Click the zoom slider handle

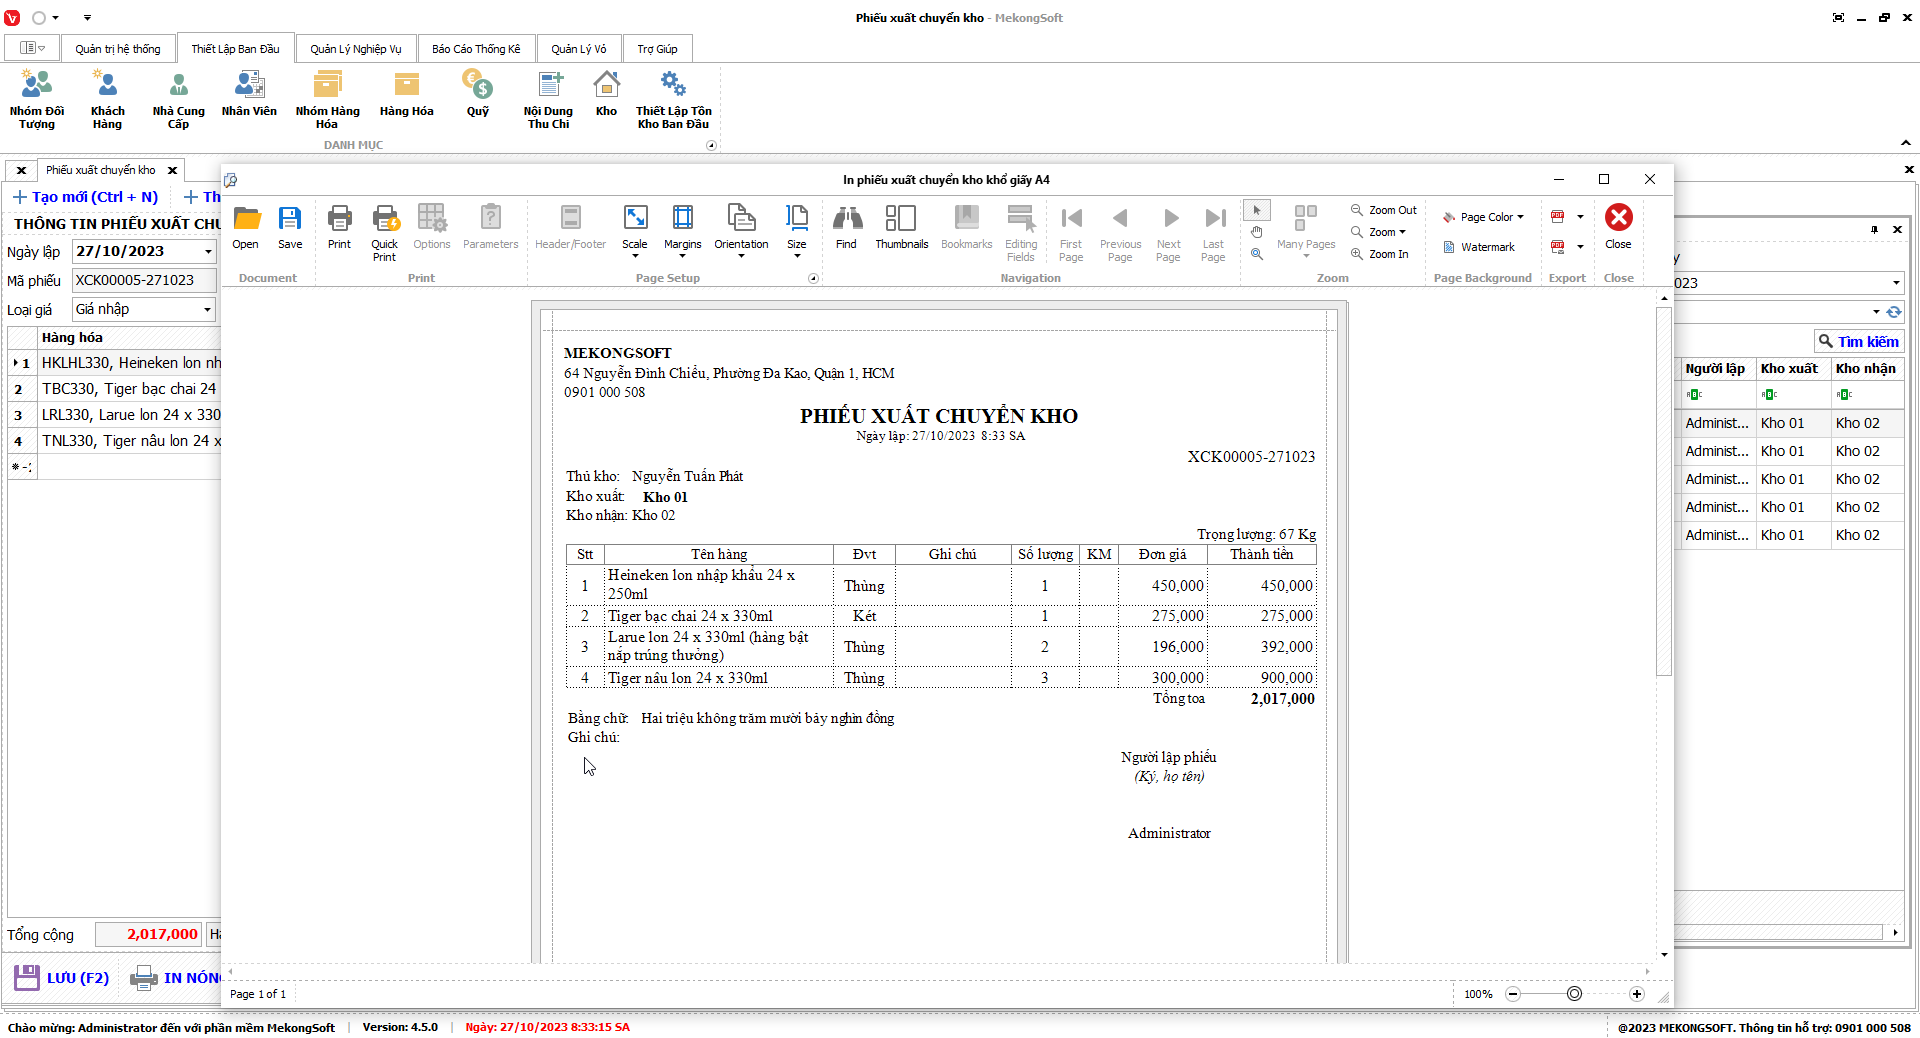(x=1574, y=994)
